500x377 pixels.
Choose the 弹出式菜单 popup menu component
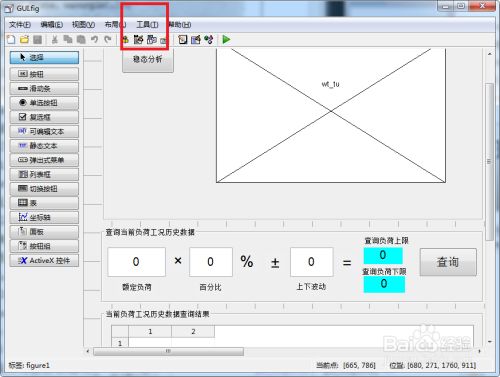[44, 160]
